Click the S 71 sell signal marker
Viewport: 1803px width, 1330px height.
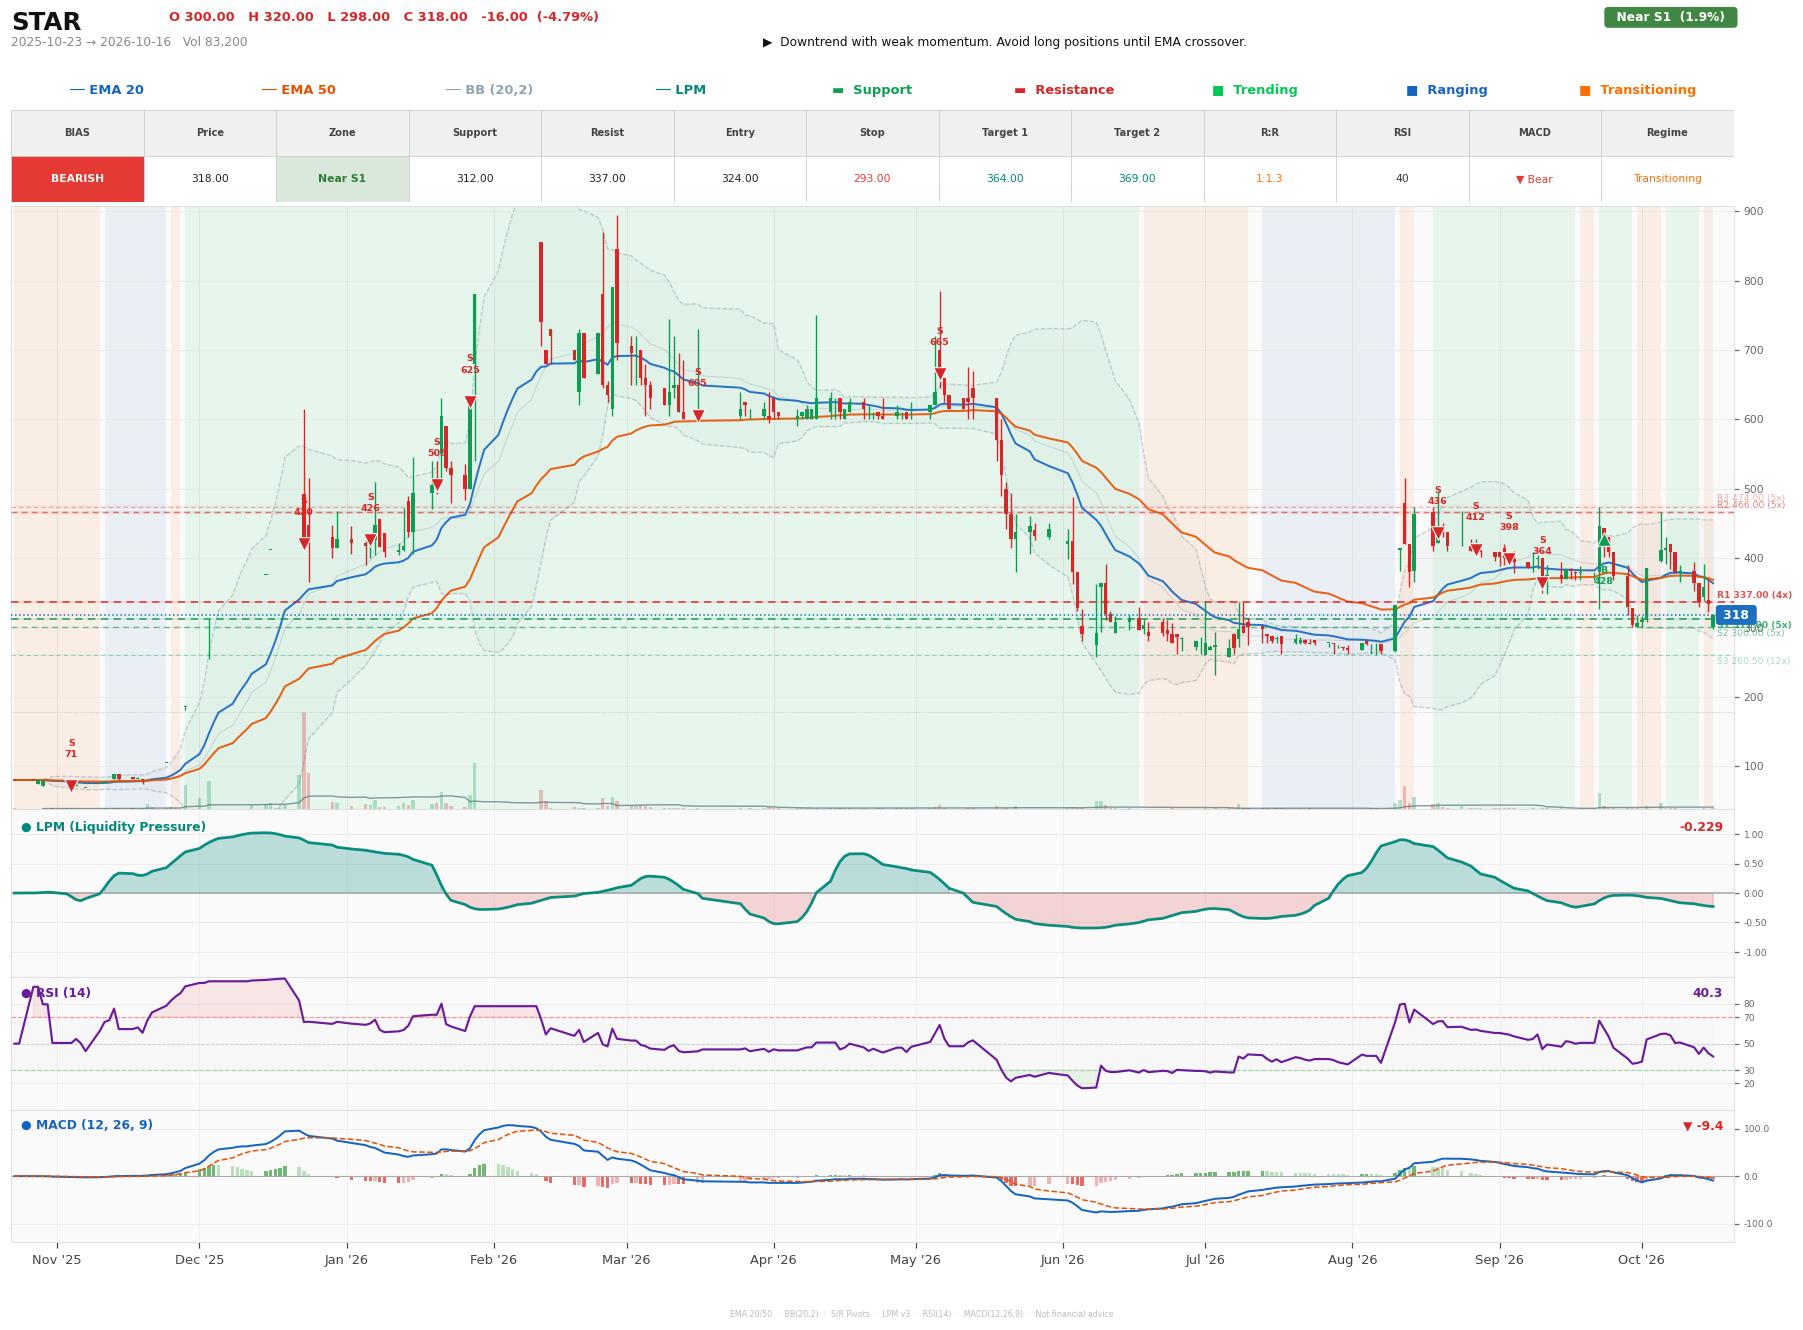(71, 786)
